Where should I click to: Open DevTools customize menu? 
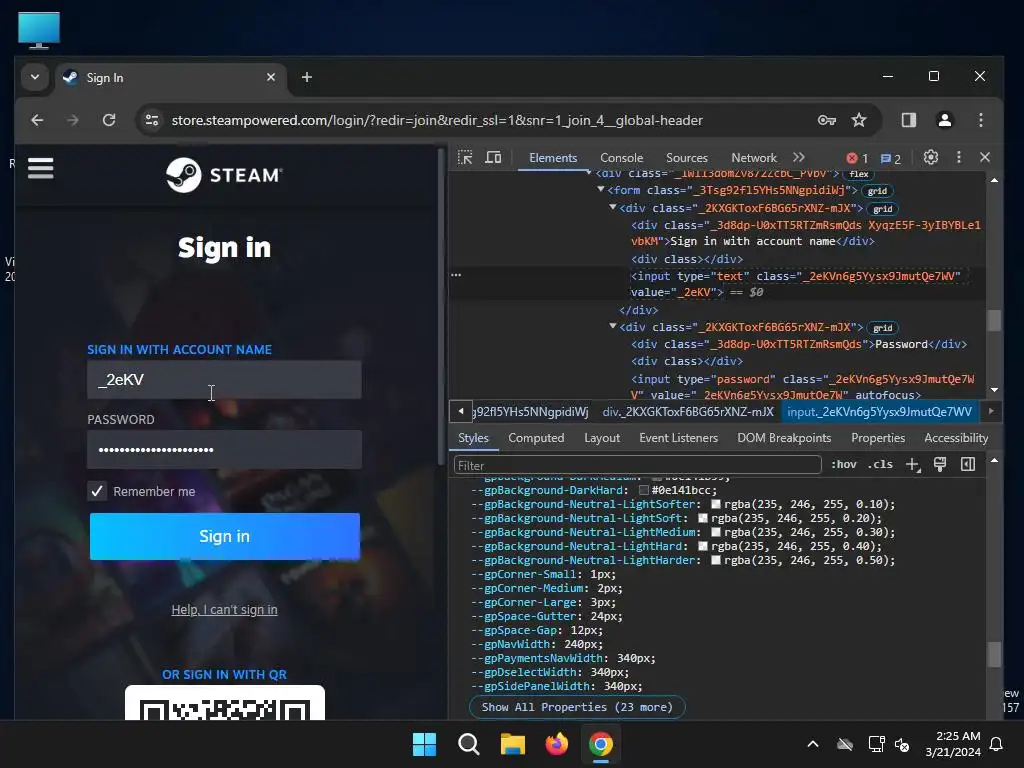(x=959, y=157)
